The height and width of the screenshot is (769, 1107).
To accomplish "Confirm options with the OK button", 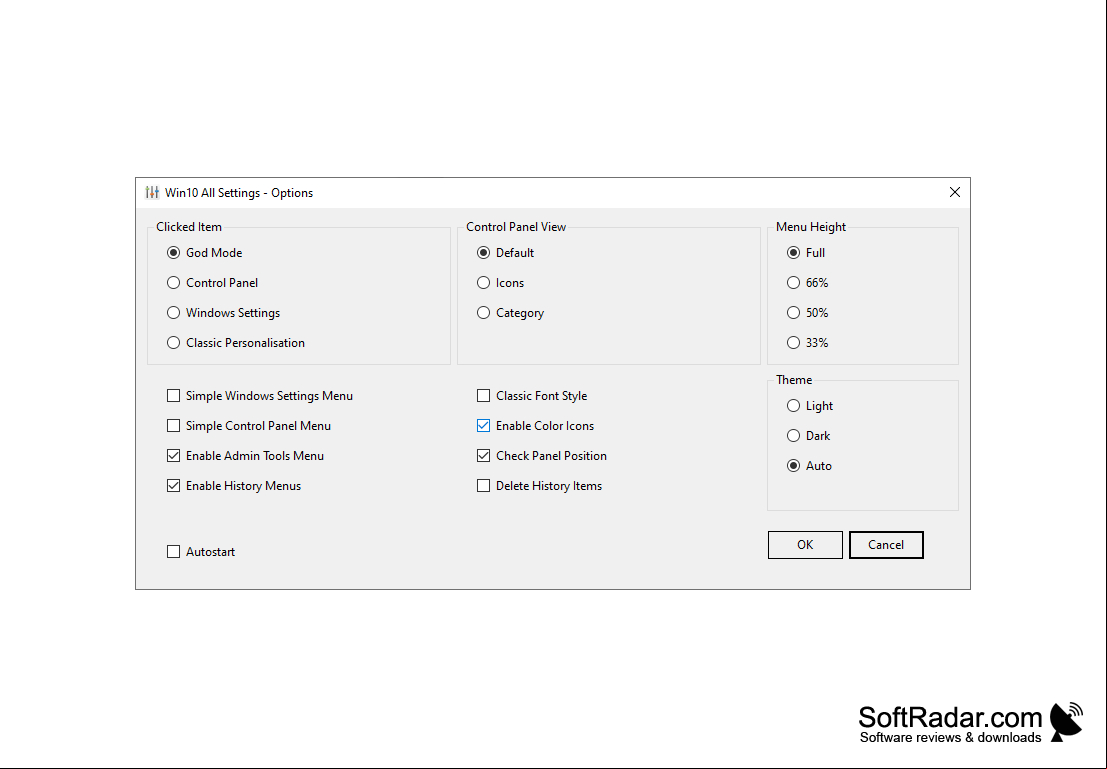I will pos(805,544).
